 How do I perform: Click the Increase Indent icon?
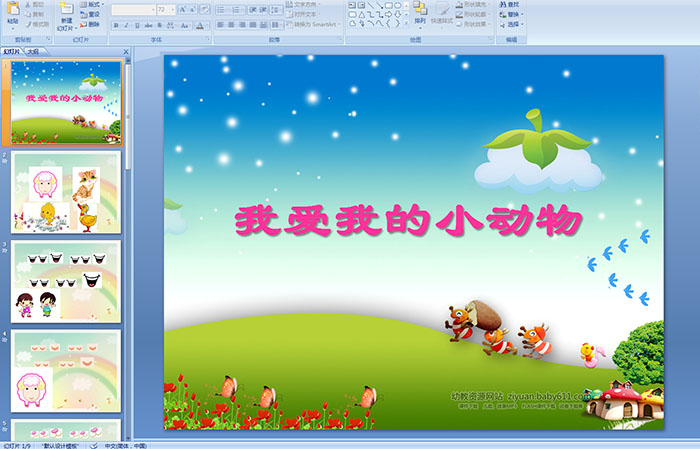click(263, 9)
